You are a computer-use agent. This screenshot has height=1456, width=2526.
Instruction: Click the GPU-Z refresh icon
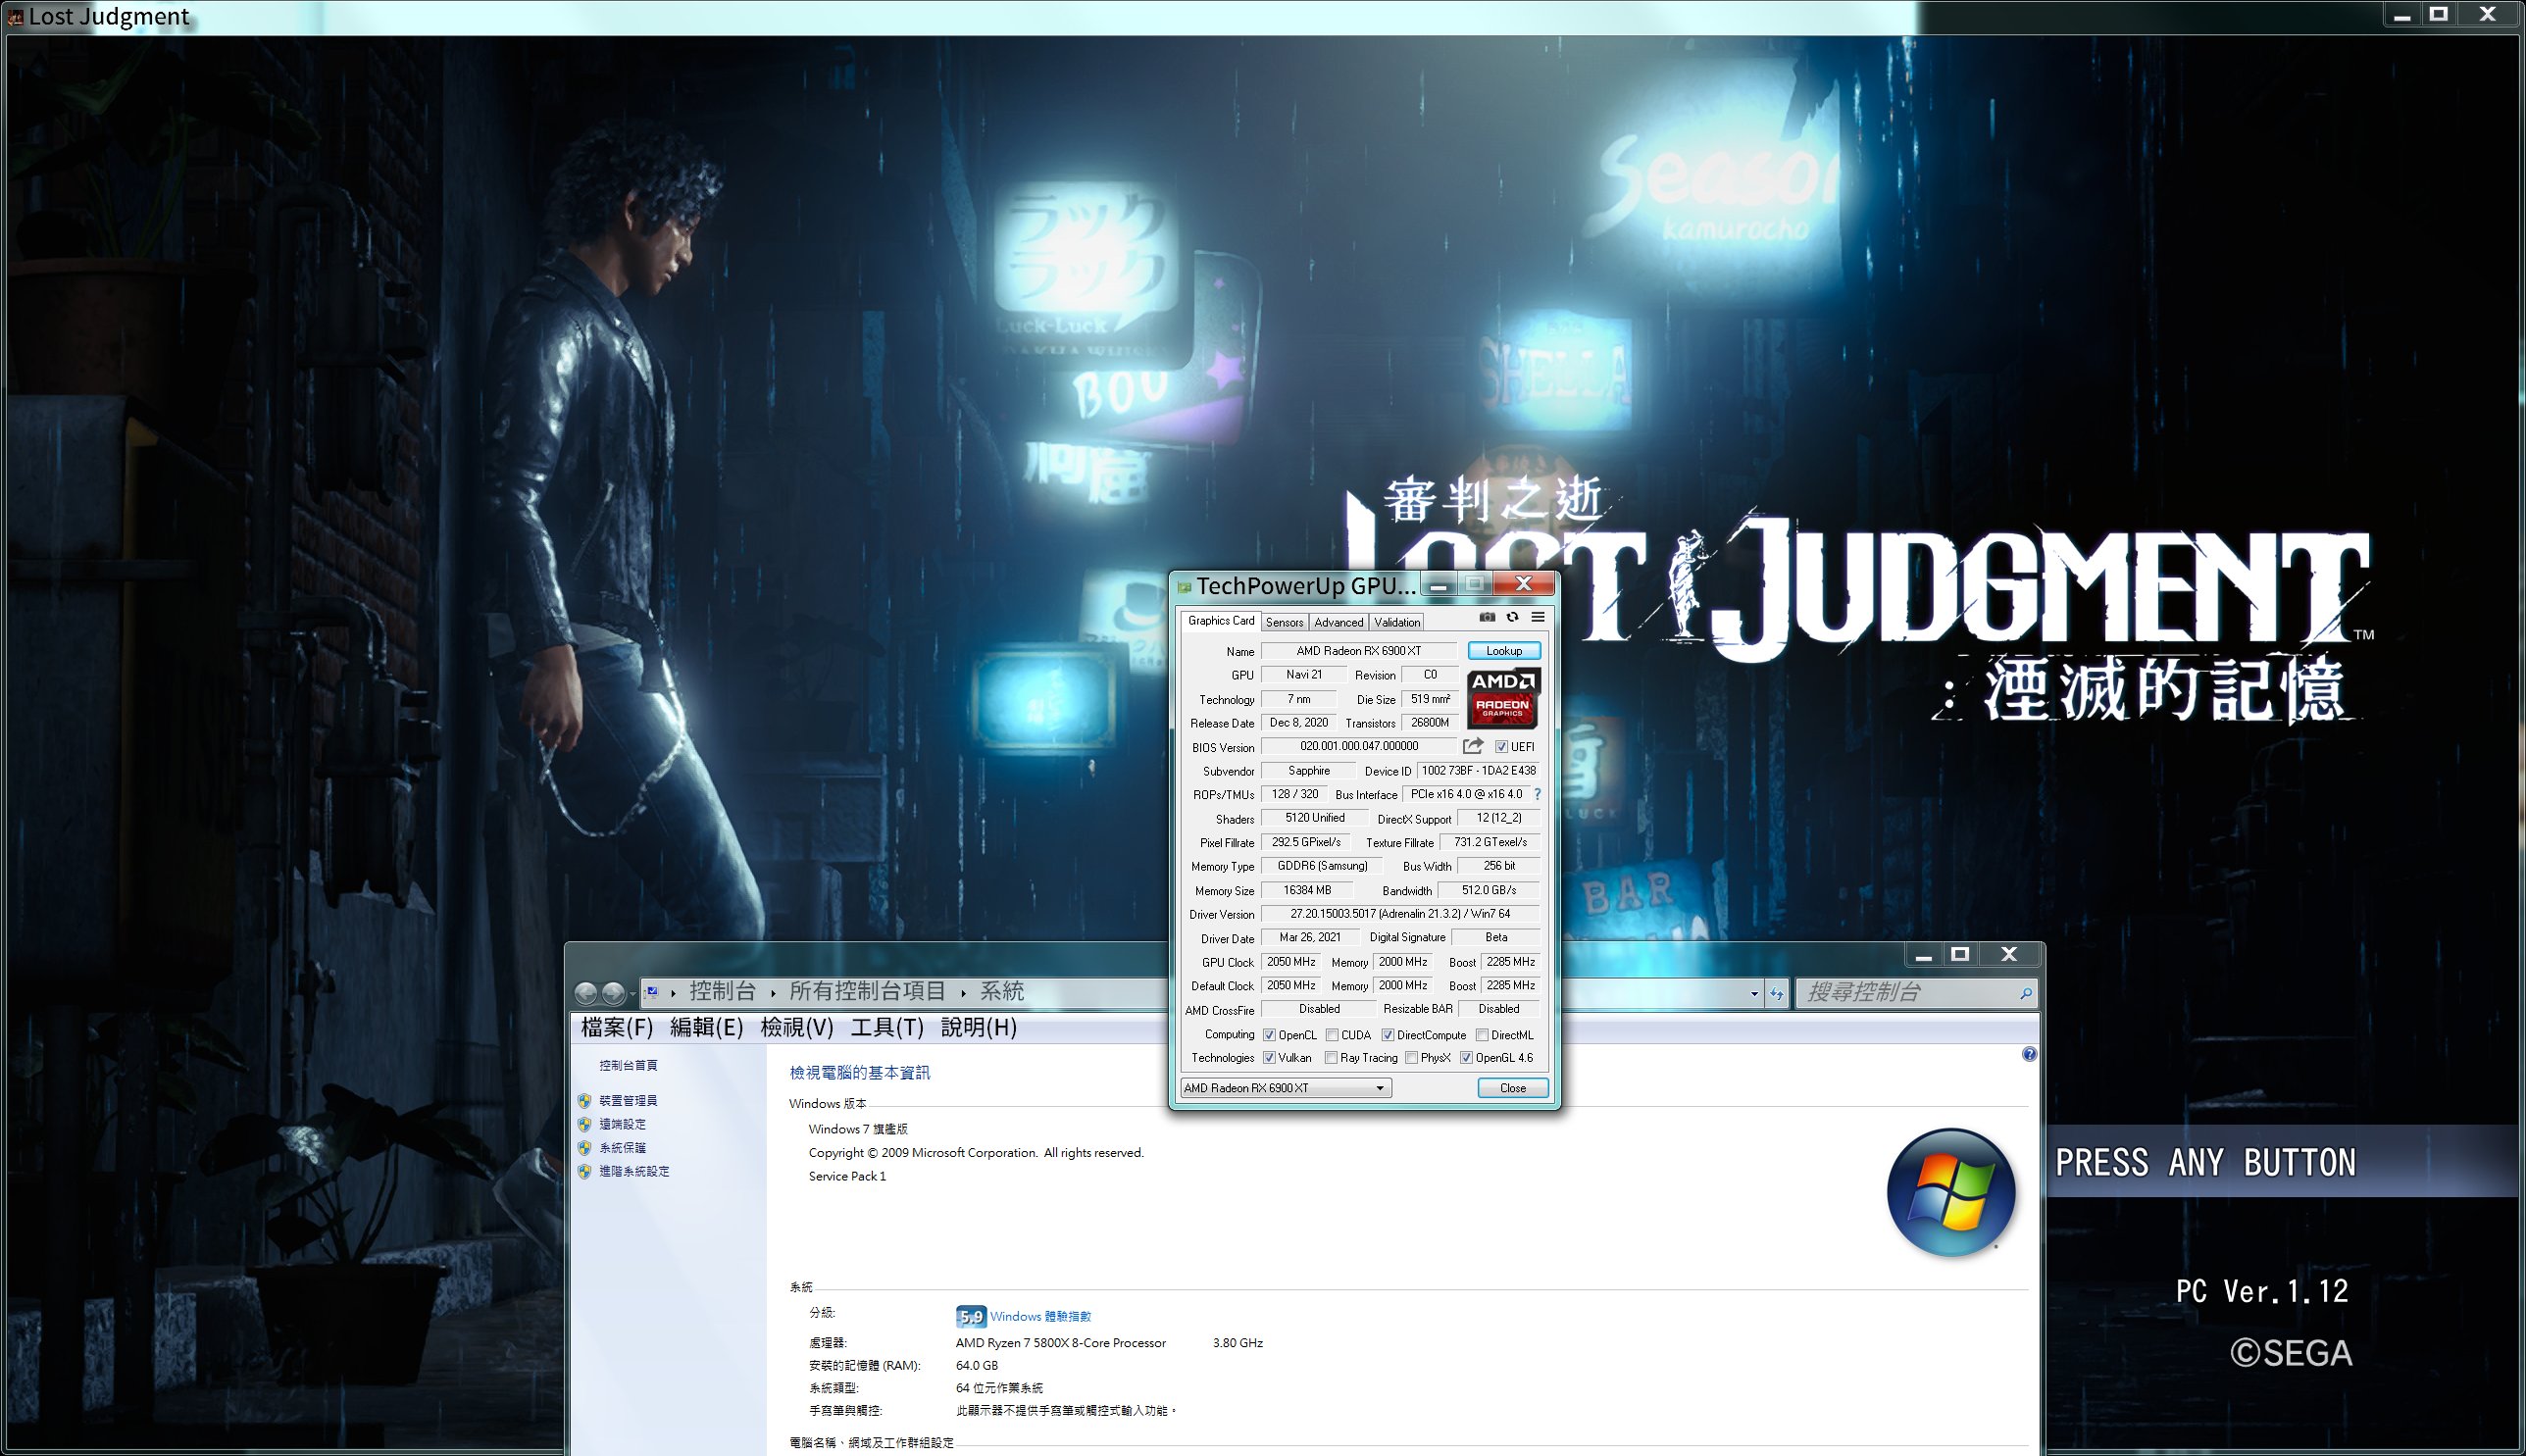click(x=1512, y=618)
